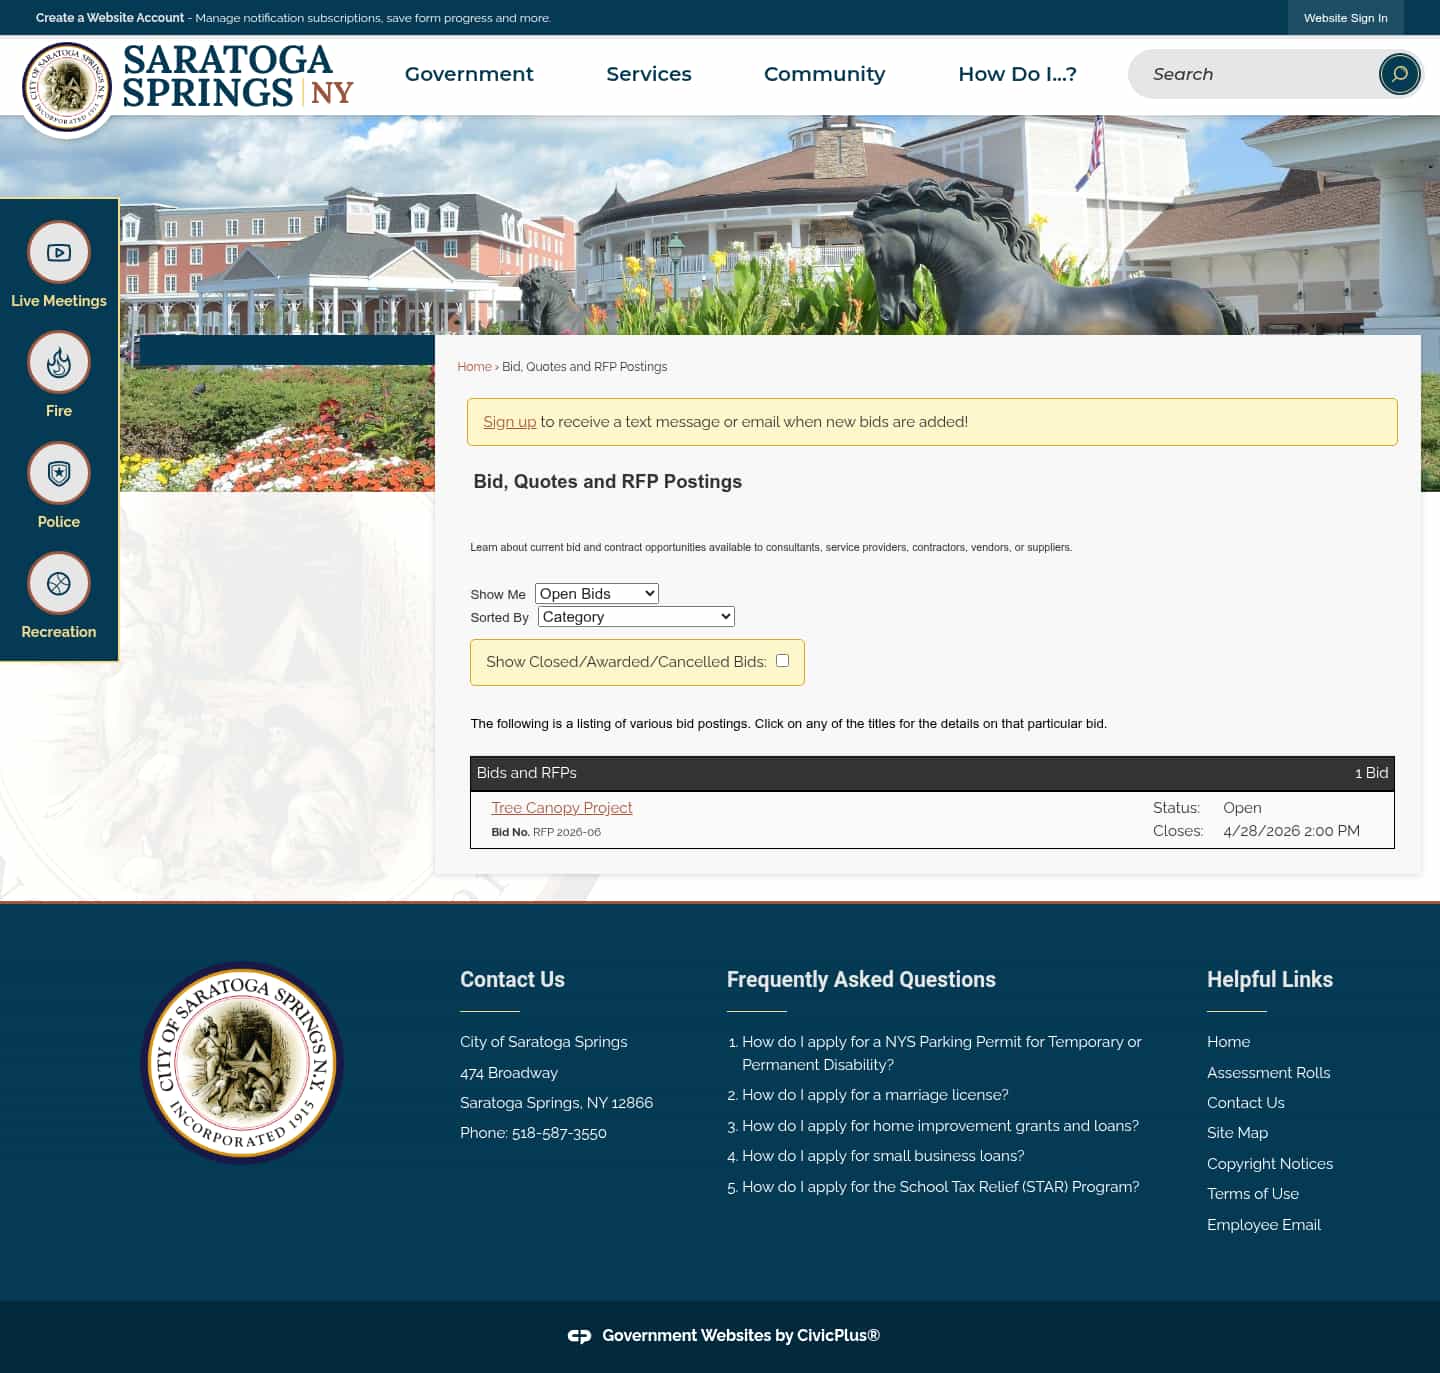This screenshot has width=1440, height=1373.
Task: Open Recreation via the sidebar icon
Action: pyautogui.click(x=58, y=583)
